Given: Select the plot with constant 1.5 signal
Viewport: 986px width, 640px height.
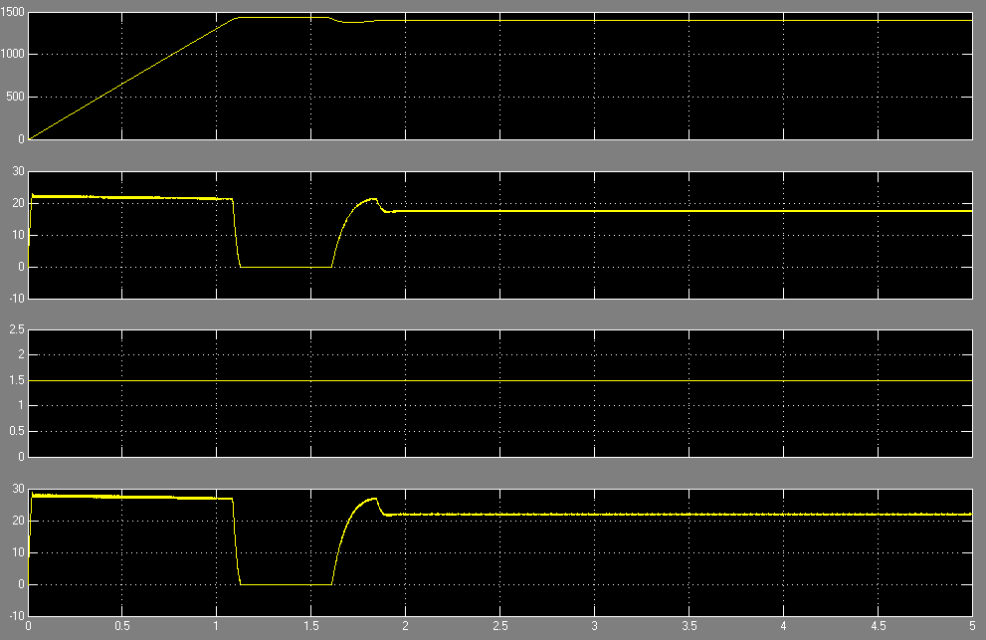Looking at the screenshot, I should [x=500, y=393].
